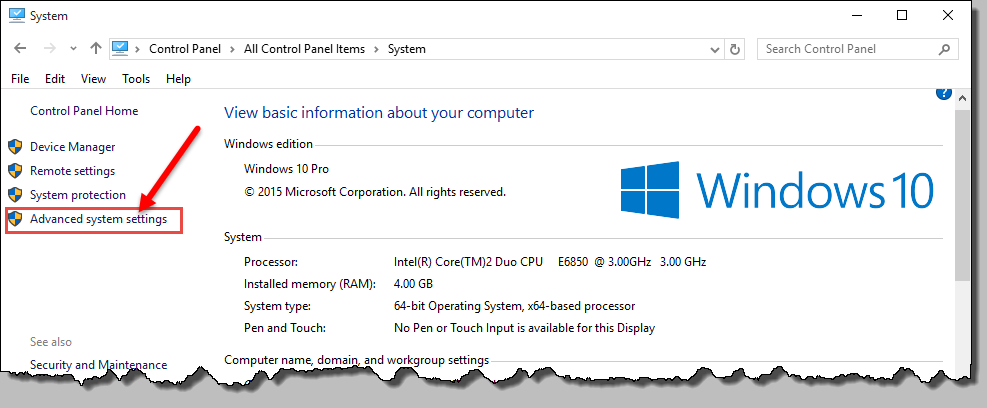Open the View menu

click(93, 79)
